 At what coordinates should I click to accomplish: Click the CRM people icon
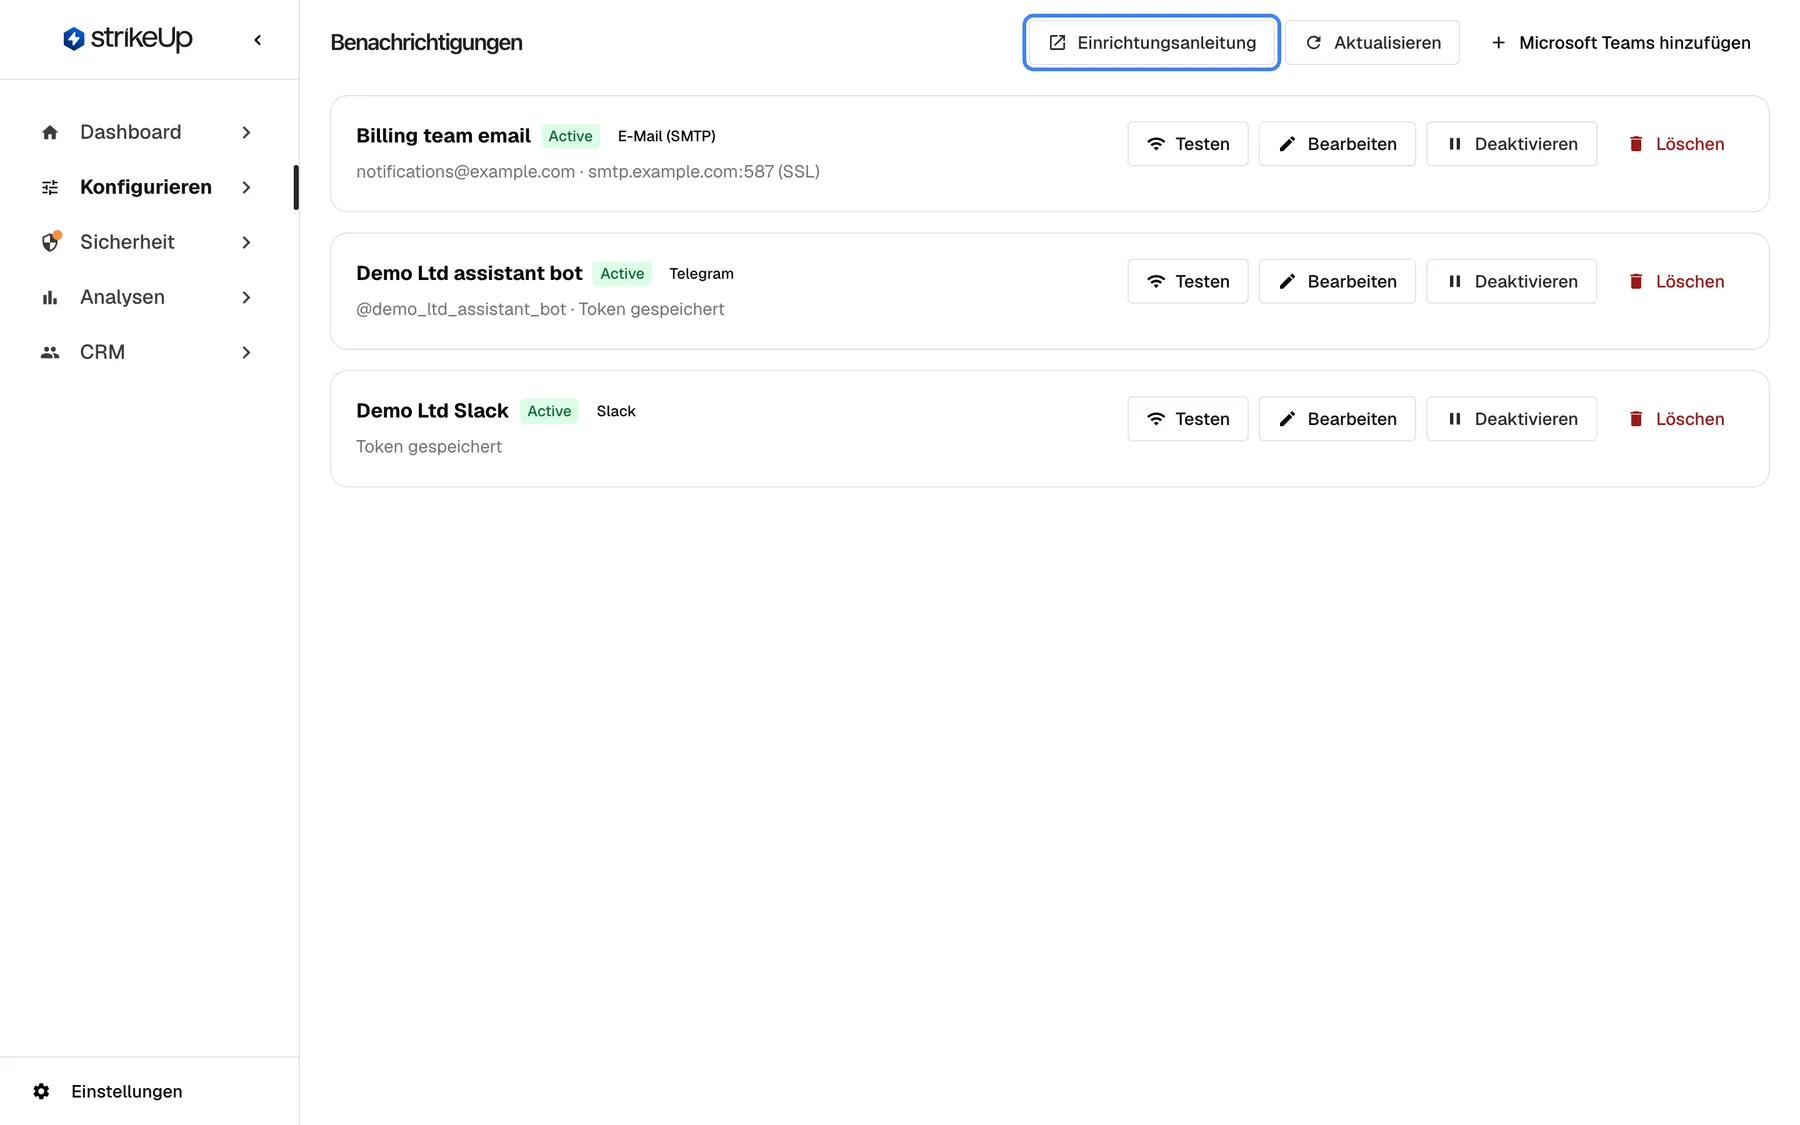50,352
